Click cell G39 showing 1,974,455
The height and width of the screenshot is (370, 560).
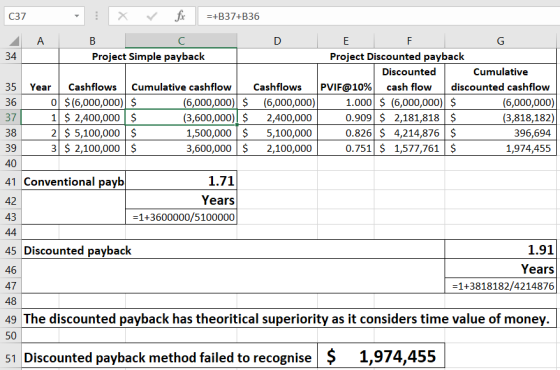(501, 148)
